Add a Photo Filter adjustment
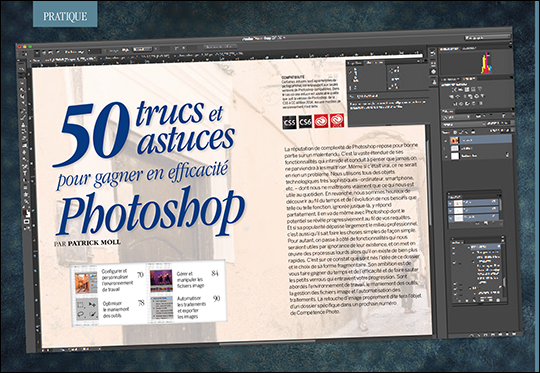Screen dimensions: 540x373 pos(470,97)
